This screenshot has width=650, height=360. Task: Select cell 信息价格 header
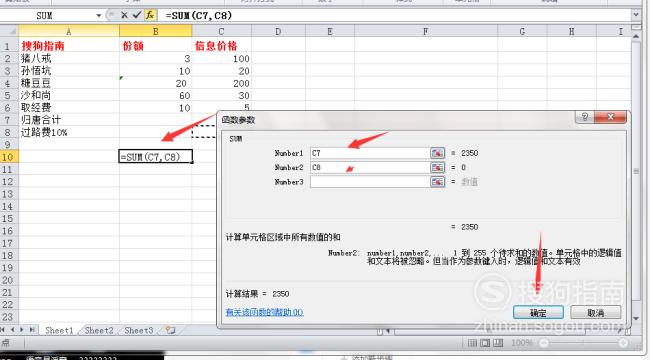point(221,46)
